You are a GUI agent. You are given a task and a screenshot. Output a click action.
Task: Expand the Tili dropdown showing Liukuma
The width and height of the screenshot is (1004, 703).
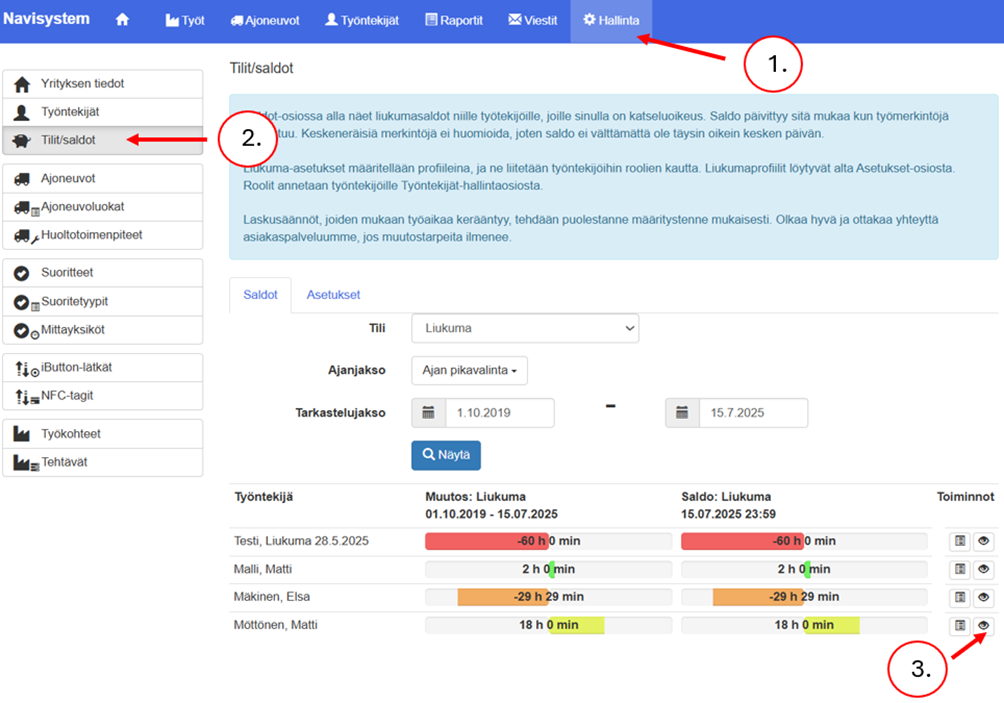pyautogui.click(x=525, y=328)
